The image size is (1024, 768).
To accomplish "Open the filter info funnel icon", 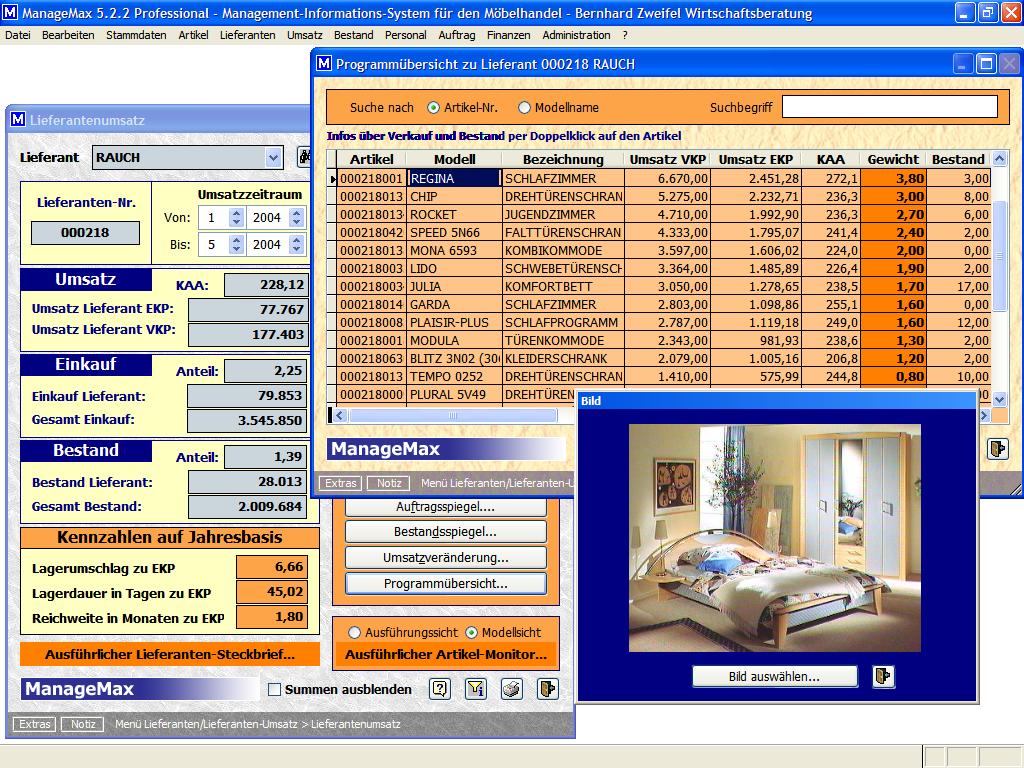I will click(476, 689).
